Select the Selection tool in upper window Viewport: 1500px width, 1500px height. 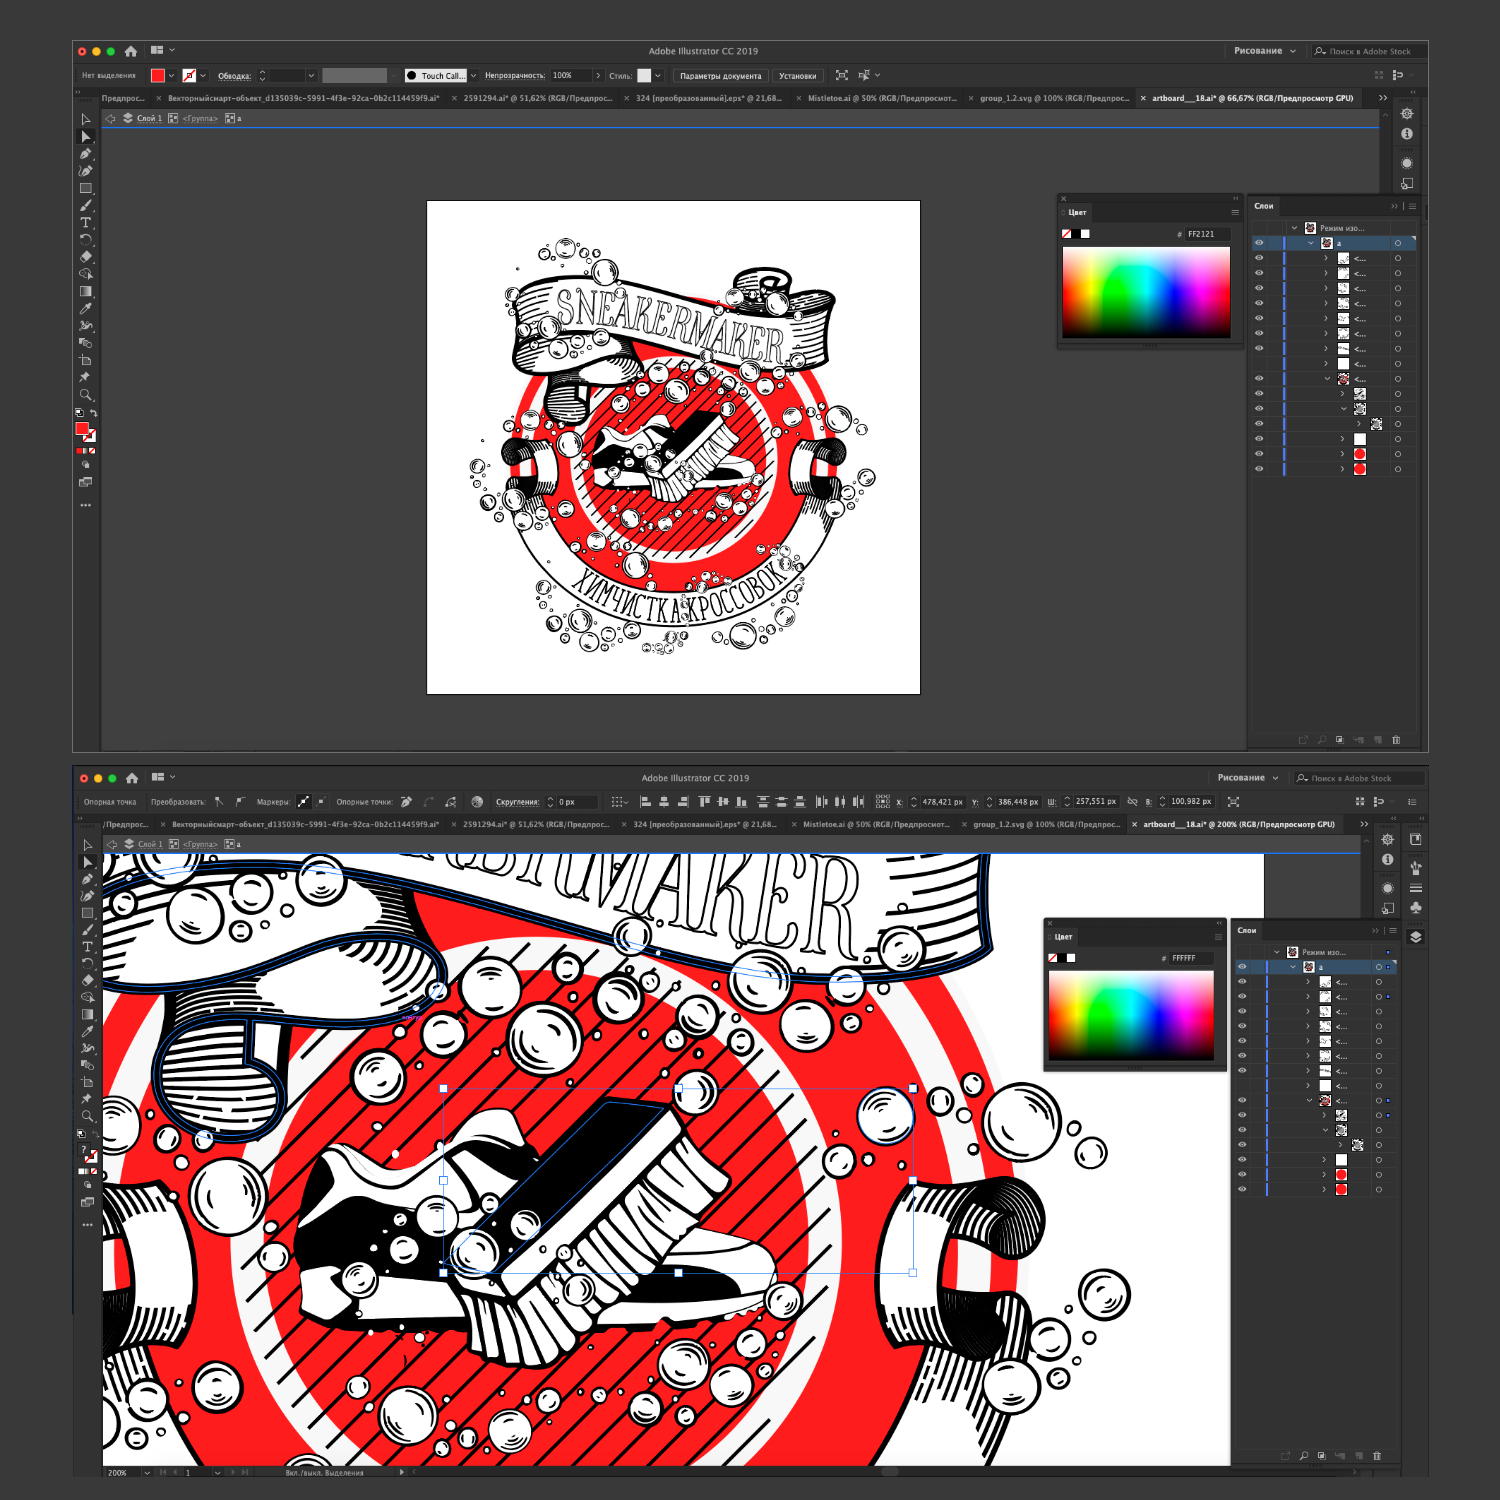point(86,119)
